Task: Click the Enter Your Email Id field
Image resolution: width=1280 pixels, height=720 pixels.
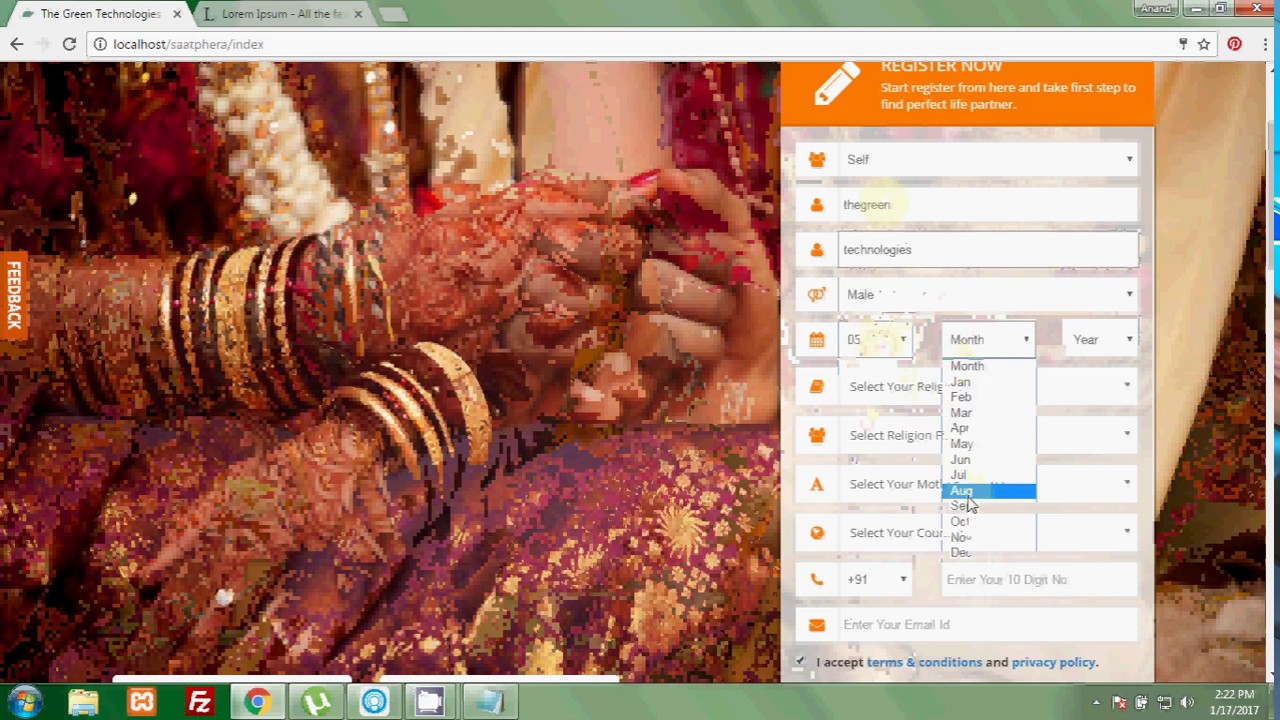Action: (x=989, y=625)
